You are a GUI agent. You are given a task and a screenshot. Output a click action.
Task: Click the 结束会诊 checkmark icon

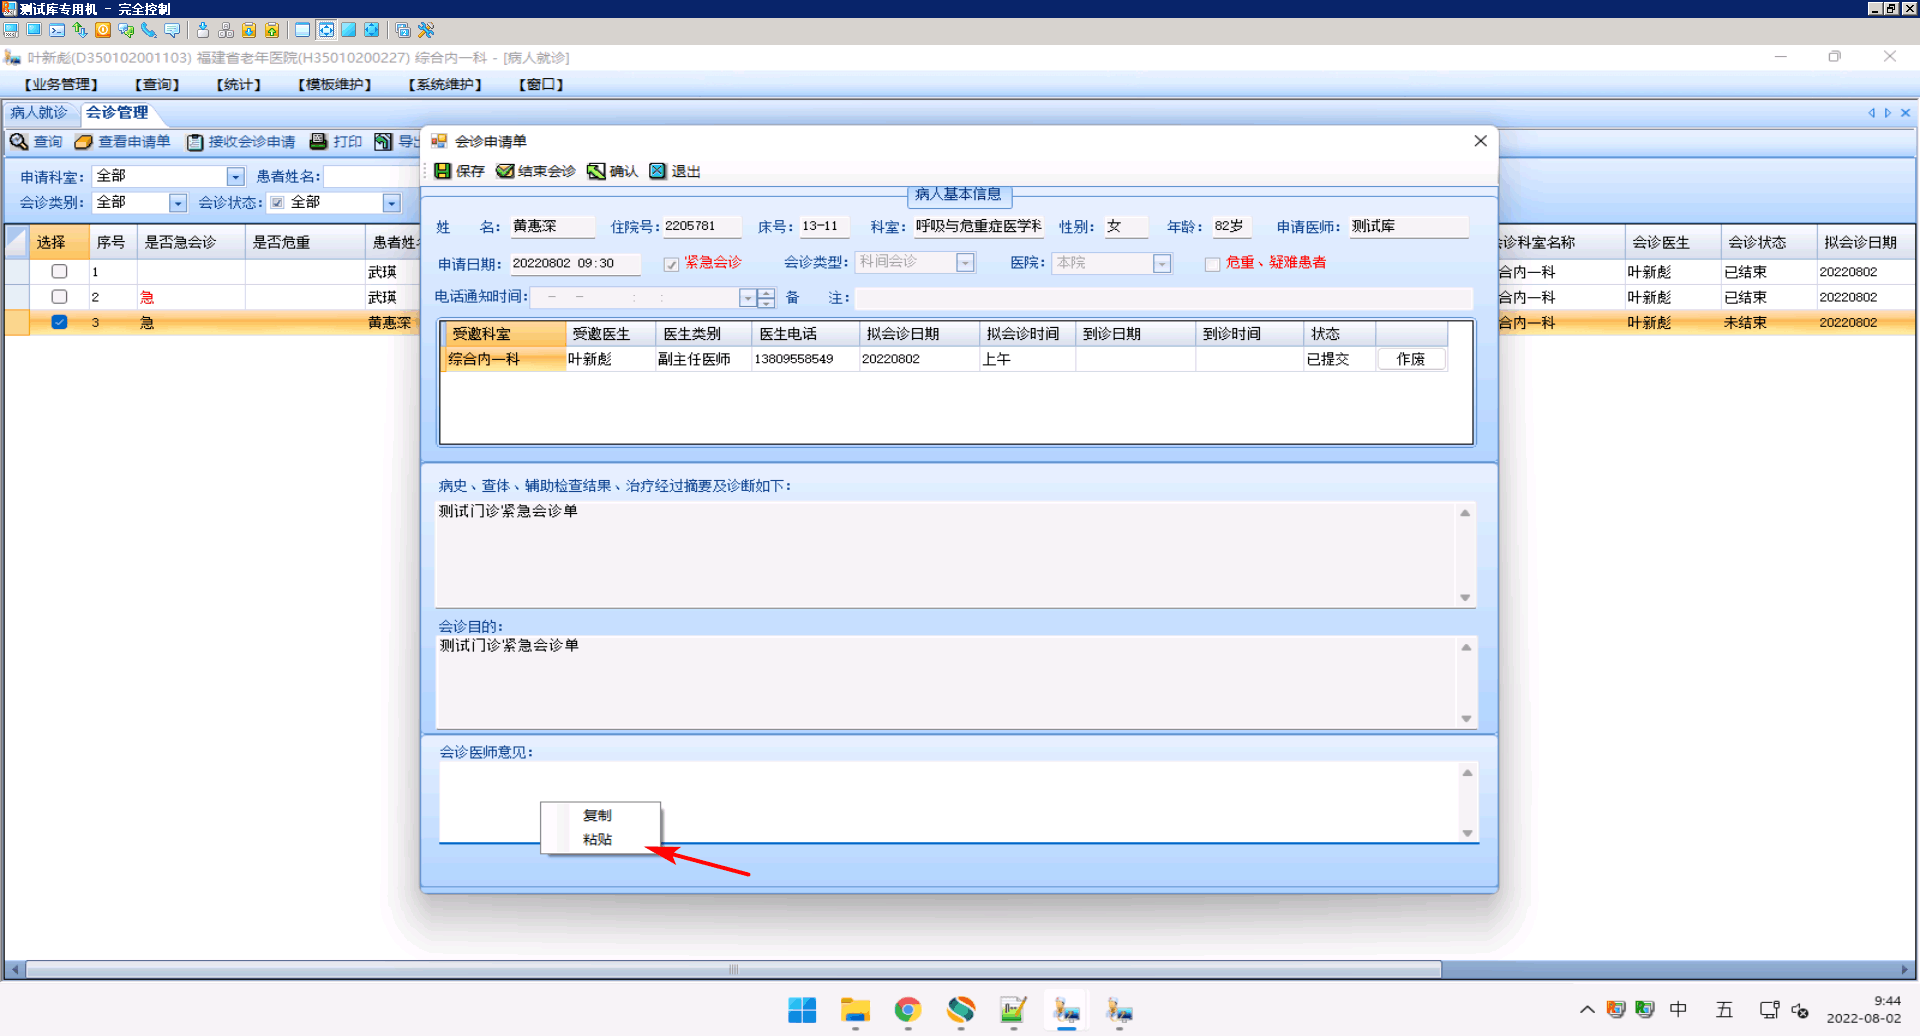click(505, 171)
